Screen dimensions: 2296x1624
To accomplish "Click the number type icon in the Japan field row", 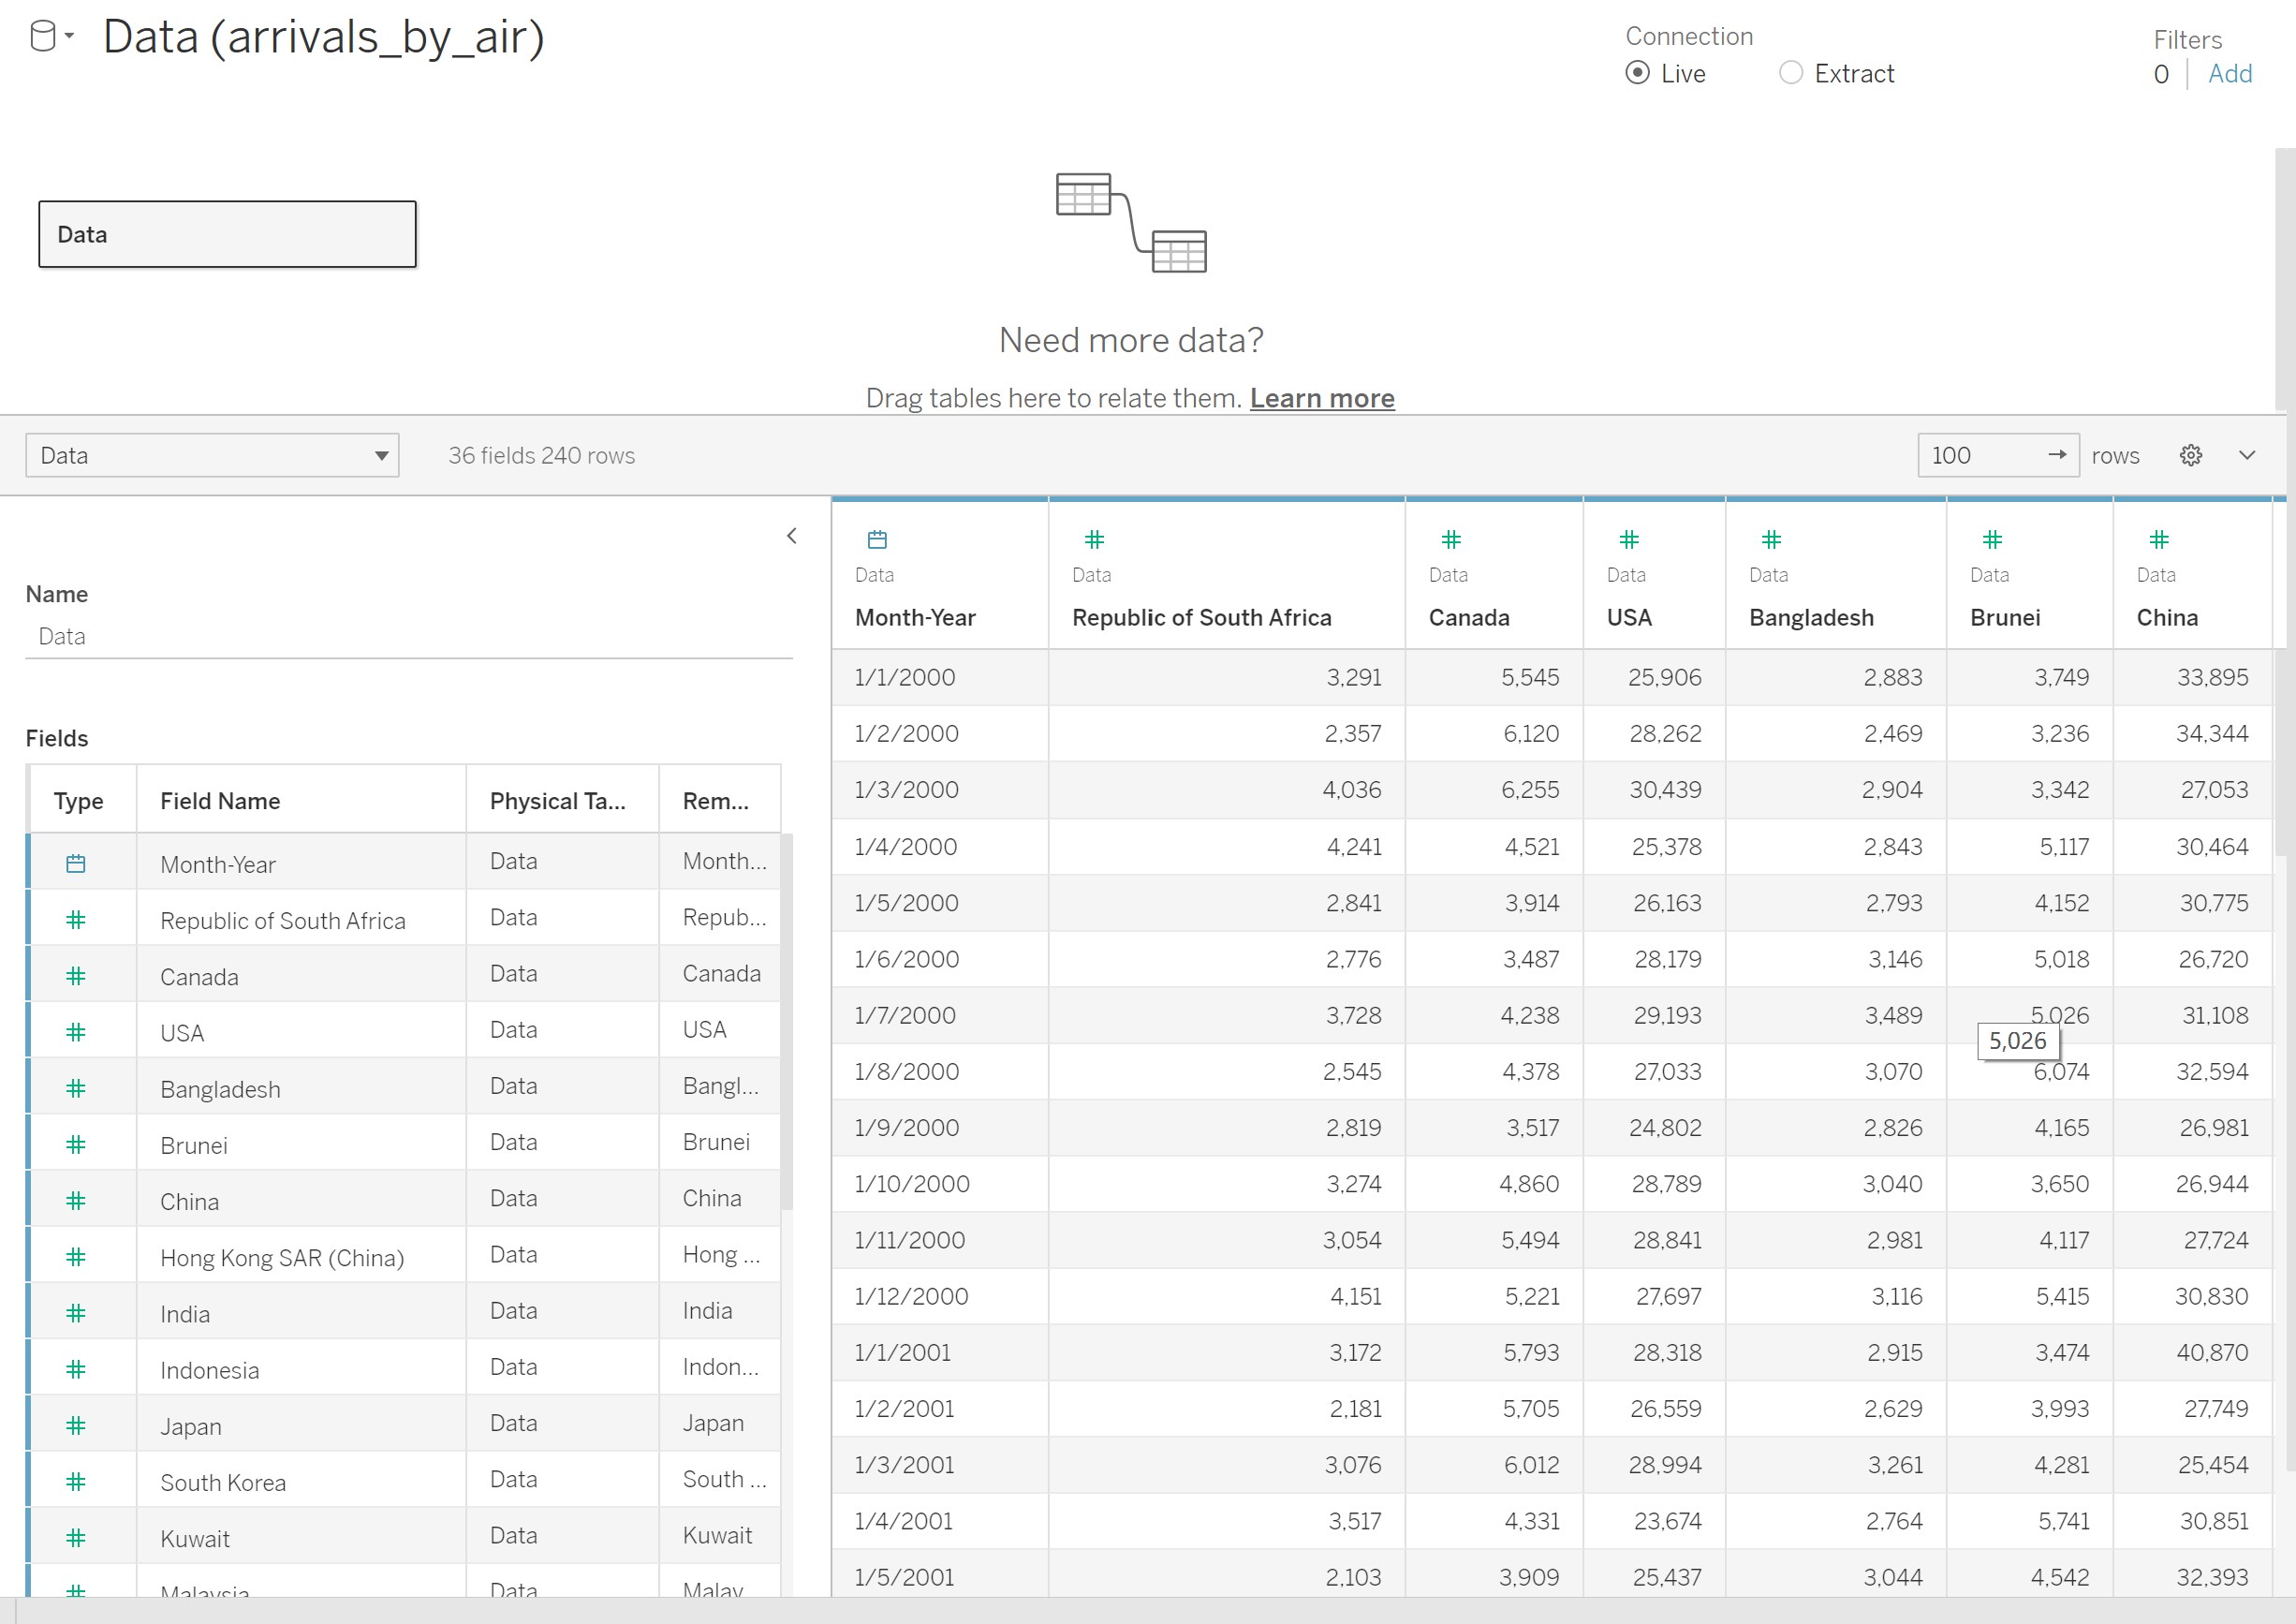I will click(76, 1426).
